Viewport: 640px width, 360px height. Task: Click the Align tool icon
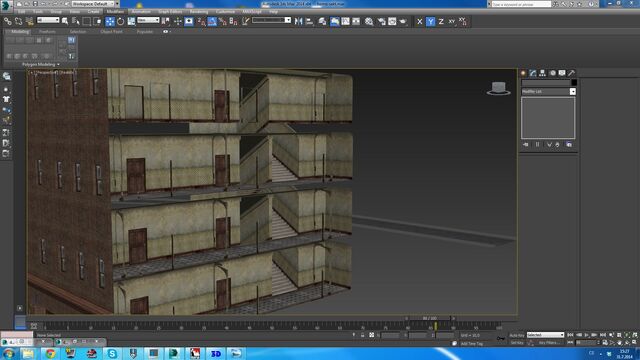[309, 21]
